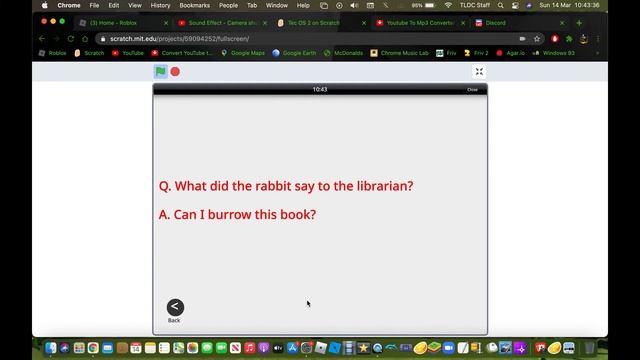Open the Extensions puzzle-piece menu
This screenshot has width=640, height=360.
(x=569, y=39)
